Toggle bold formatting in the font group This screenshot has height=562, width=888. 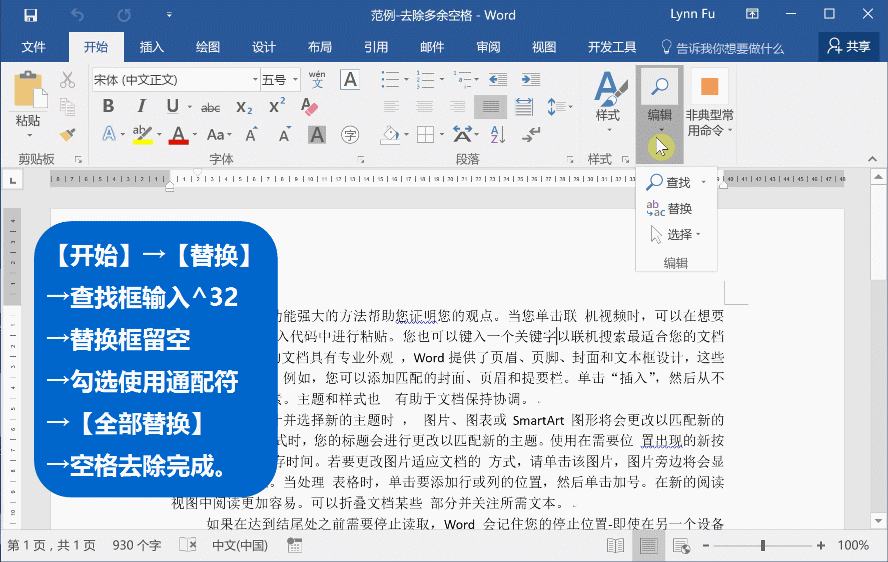108,107
